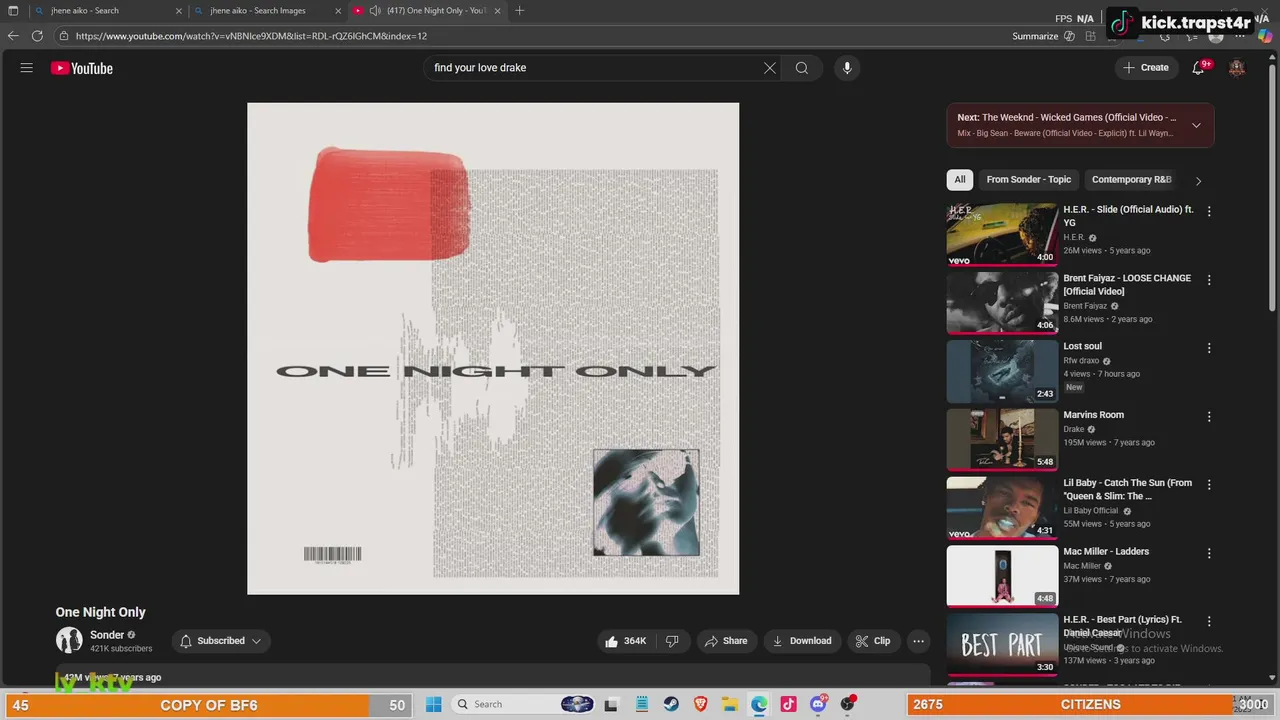Select the From Sonder - Topic chip
The image size is (1280, 720).
pos(1029,180)
